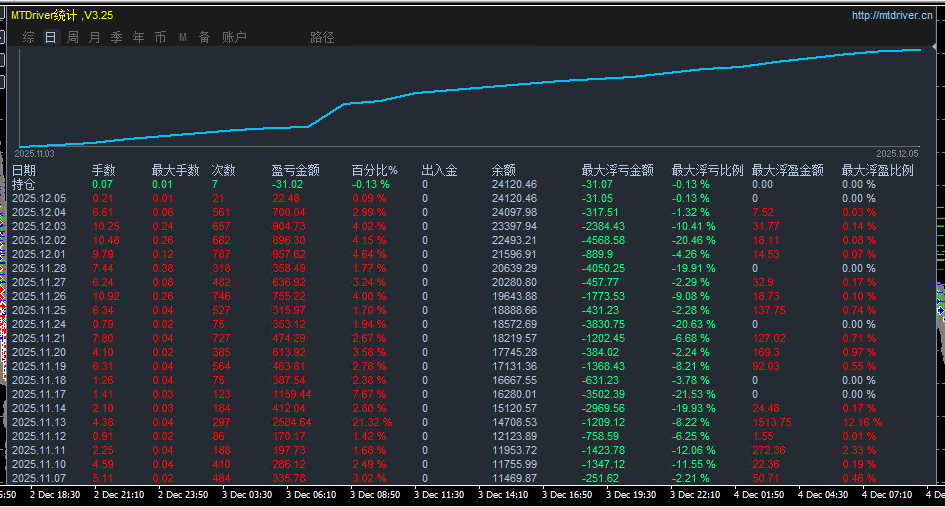The image size is (945, 507).
Task: Select the 2025.11.28 date row
Action: (39, 268)
